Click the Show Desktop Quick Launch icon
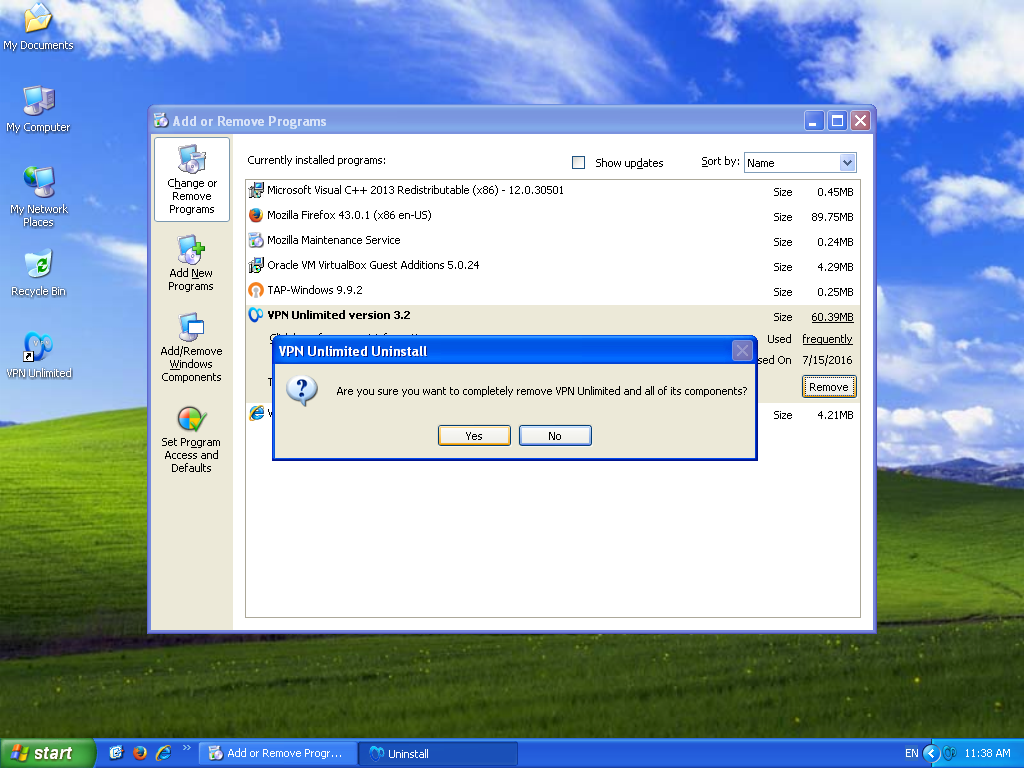The width and height of the screenshot is (1024, 768). point(116,753)
